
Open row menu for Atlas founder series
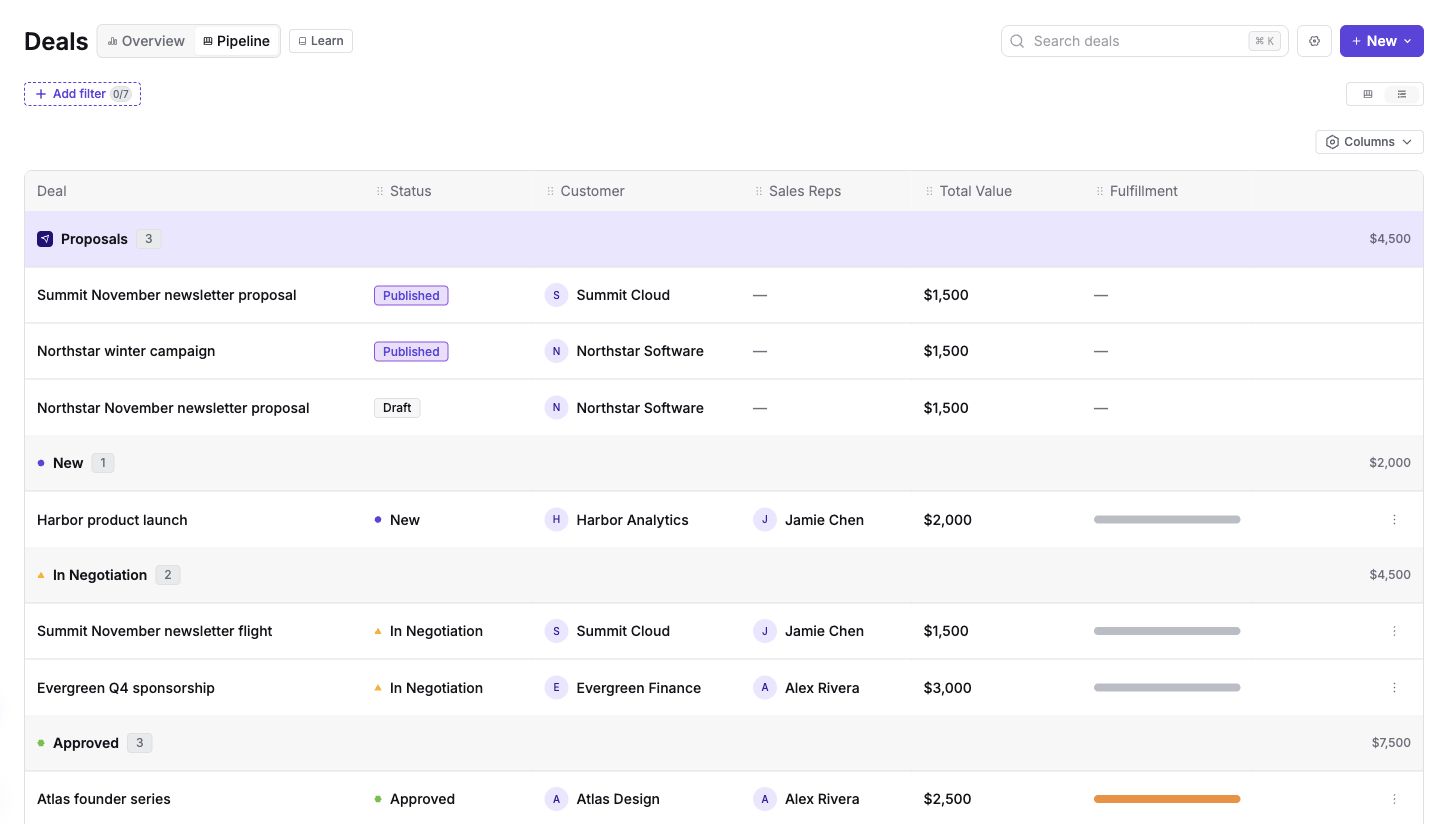click(x=1394, y=799)
